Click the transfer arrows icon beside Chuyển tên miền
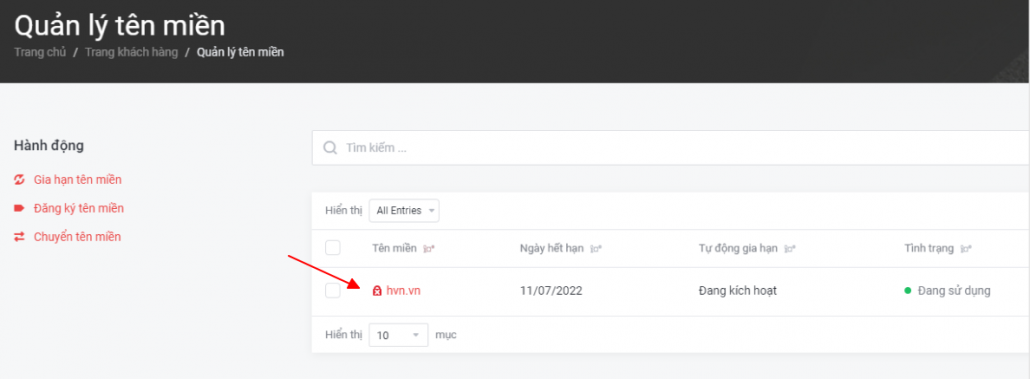The image size is (1030, 379). point(19,236)
